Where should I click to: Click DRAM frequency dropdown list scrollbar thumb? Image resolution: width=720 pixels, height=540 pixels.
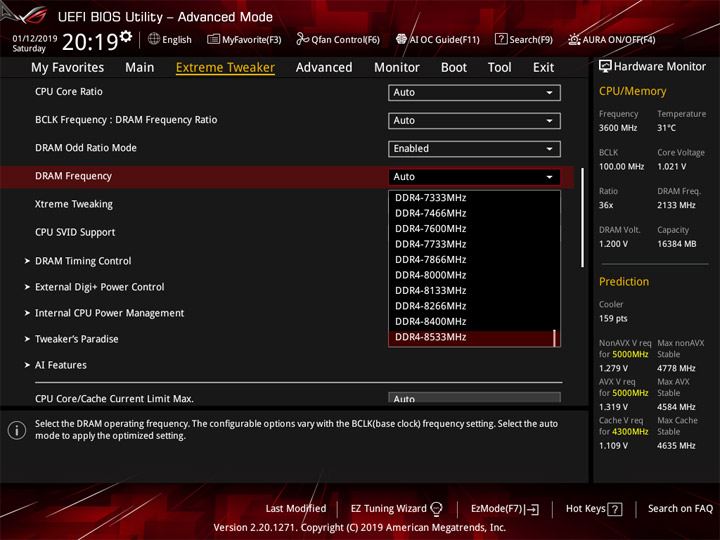point(555,338)
